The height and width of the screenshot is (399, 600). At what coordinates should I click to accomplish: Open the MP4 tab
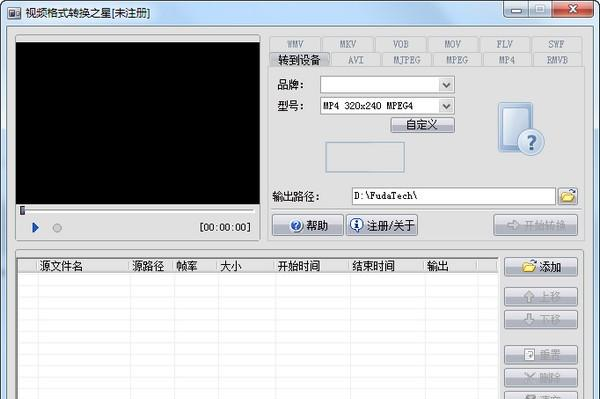(x=507, y=60)
